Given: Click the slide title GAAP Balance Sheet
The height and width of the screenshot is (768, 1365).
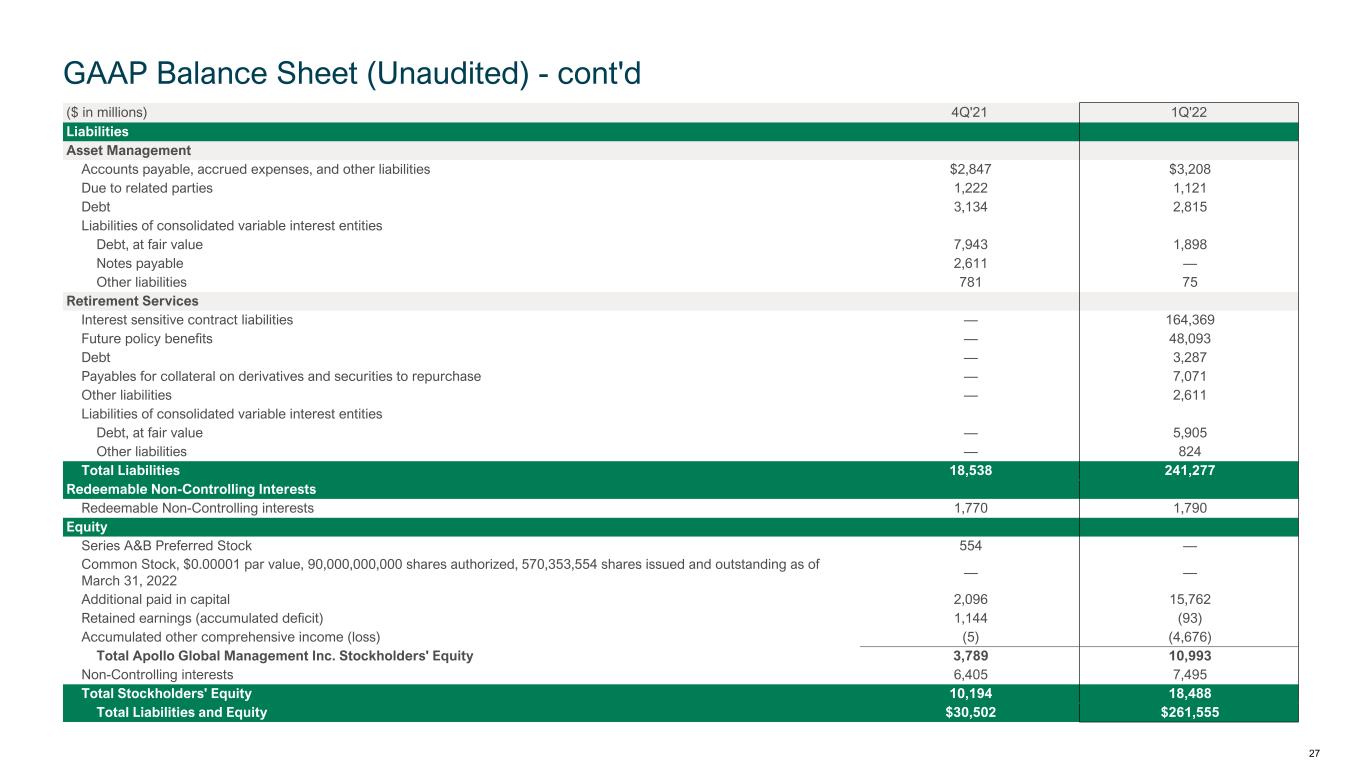Looking at the screenshot, I should 351,73.
